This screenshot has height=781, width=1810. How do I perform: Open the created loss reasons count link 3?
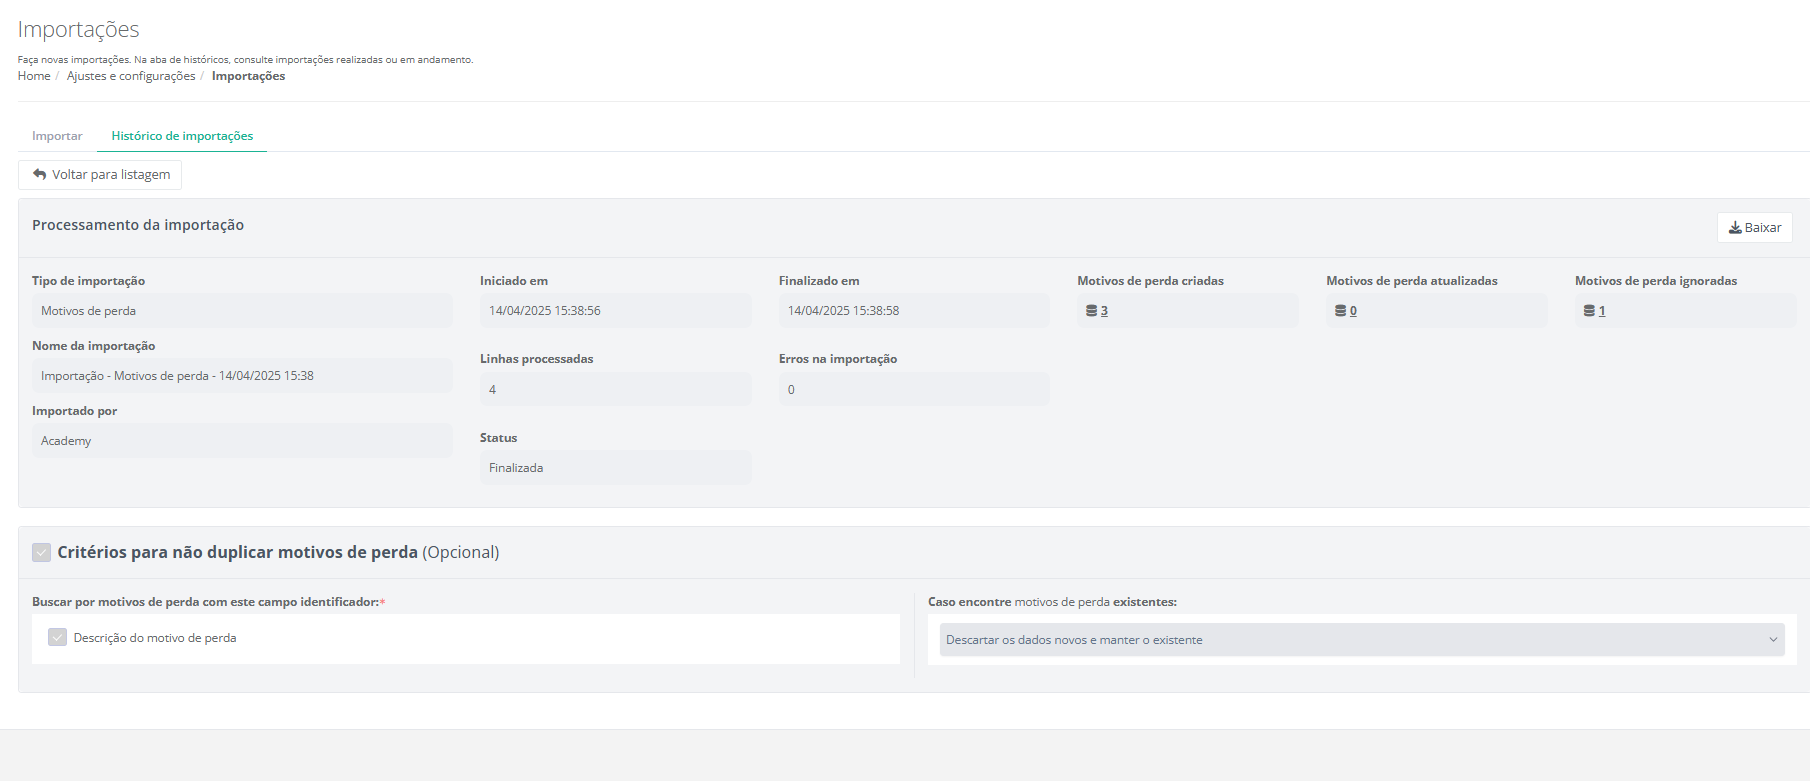(x=1104, y=311)
